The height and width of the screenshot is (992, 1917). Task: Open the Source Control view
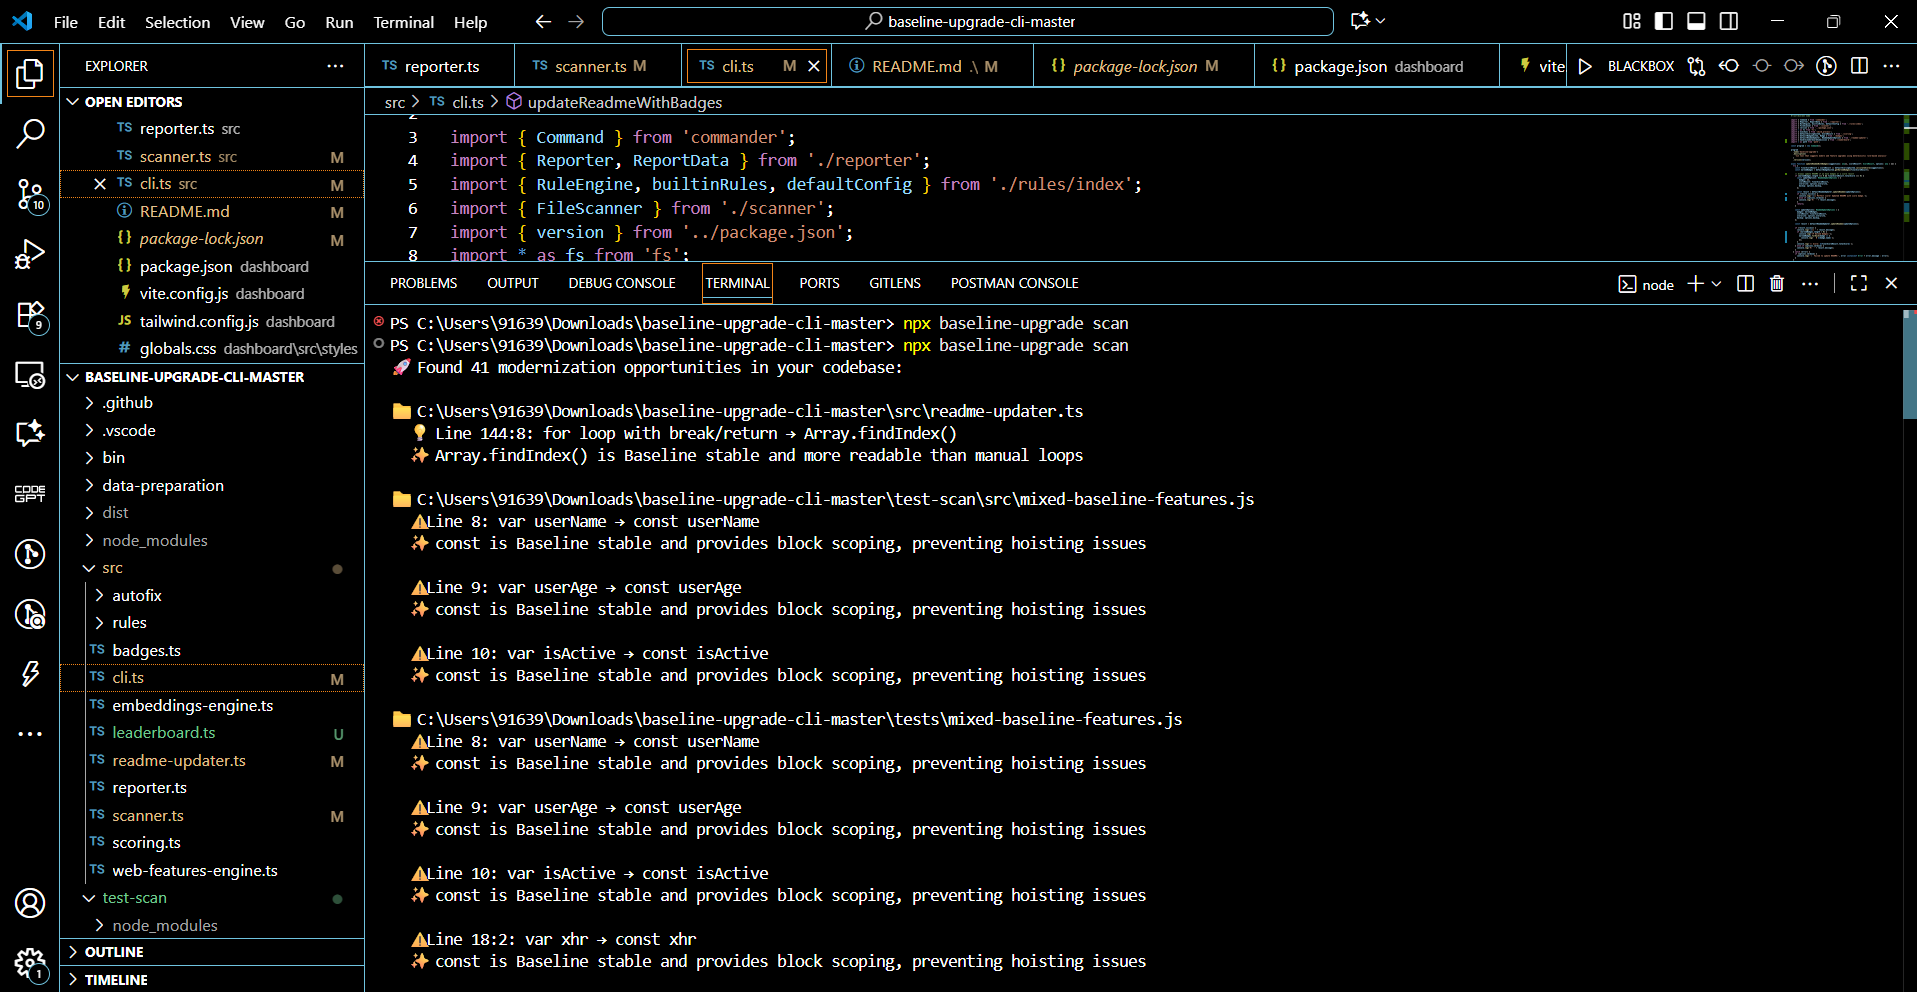point(30,194)
